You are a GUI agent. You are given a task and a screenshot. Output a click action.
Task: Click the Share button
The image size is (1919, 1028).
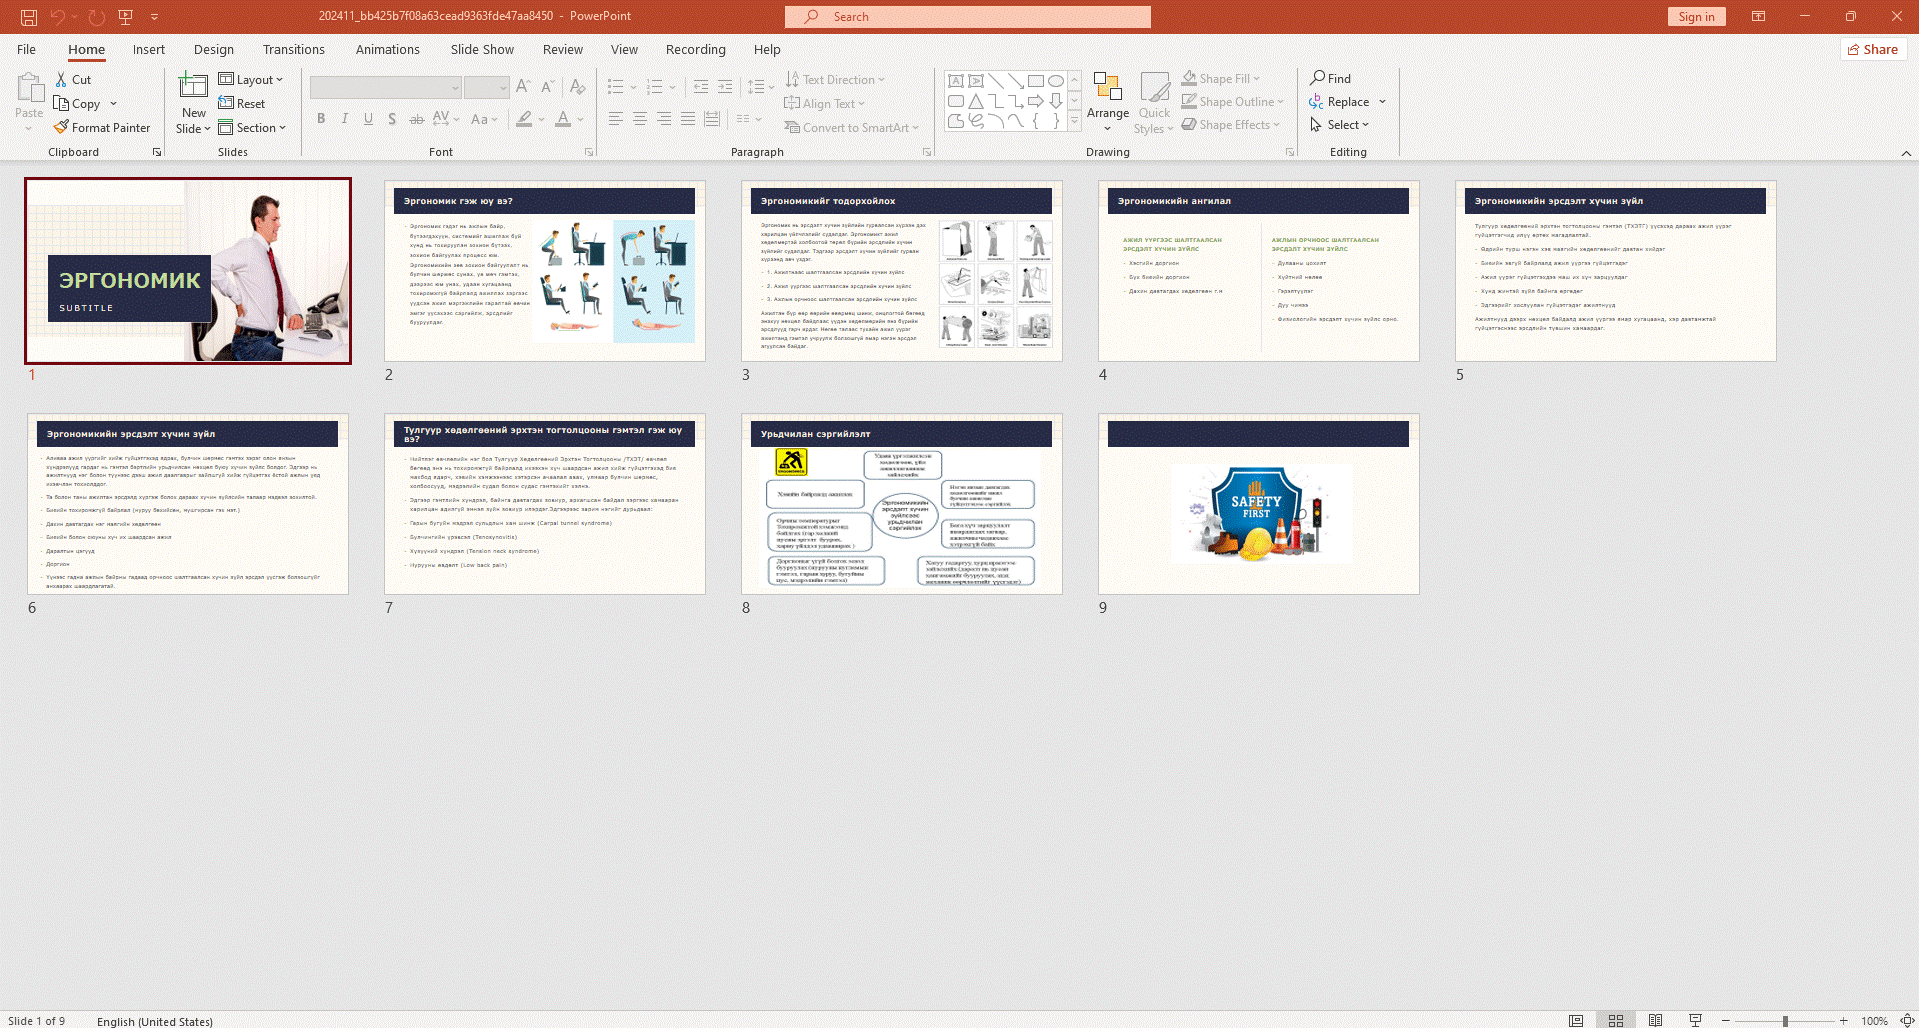pyautogui.click(x=1873, y=50)
